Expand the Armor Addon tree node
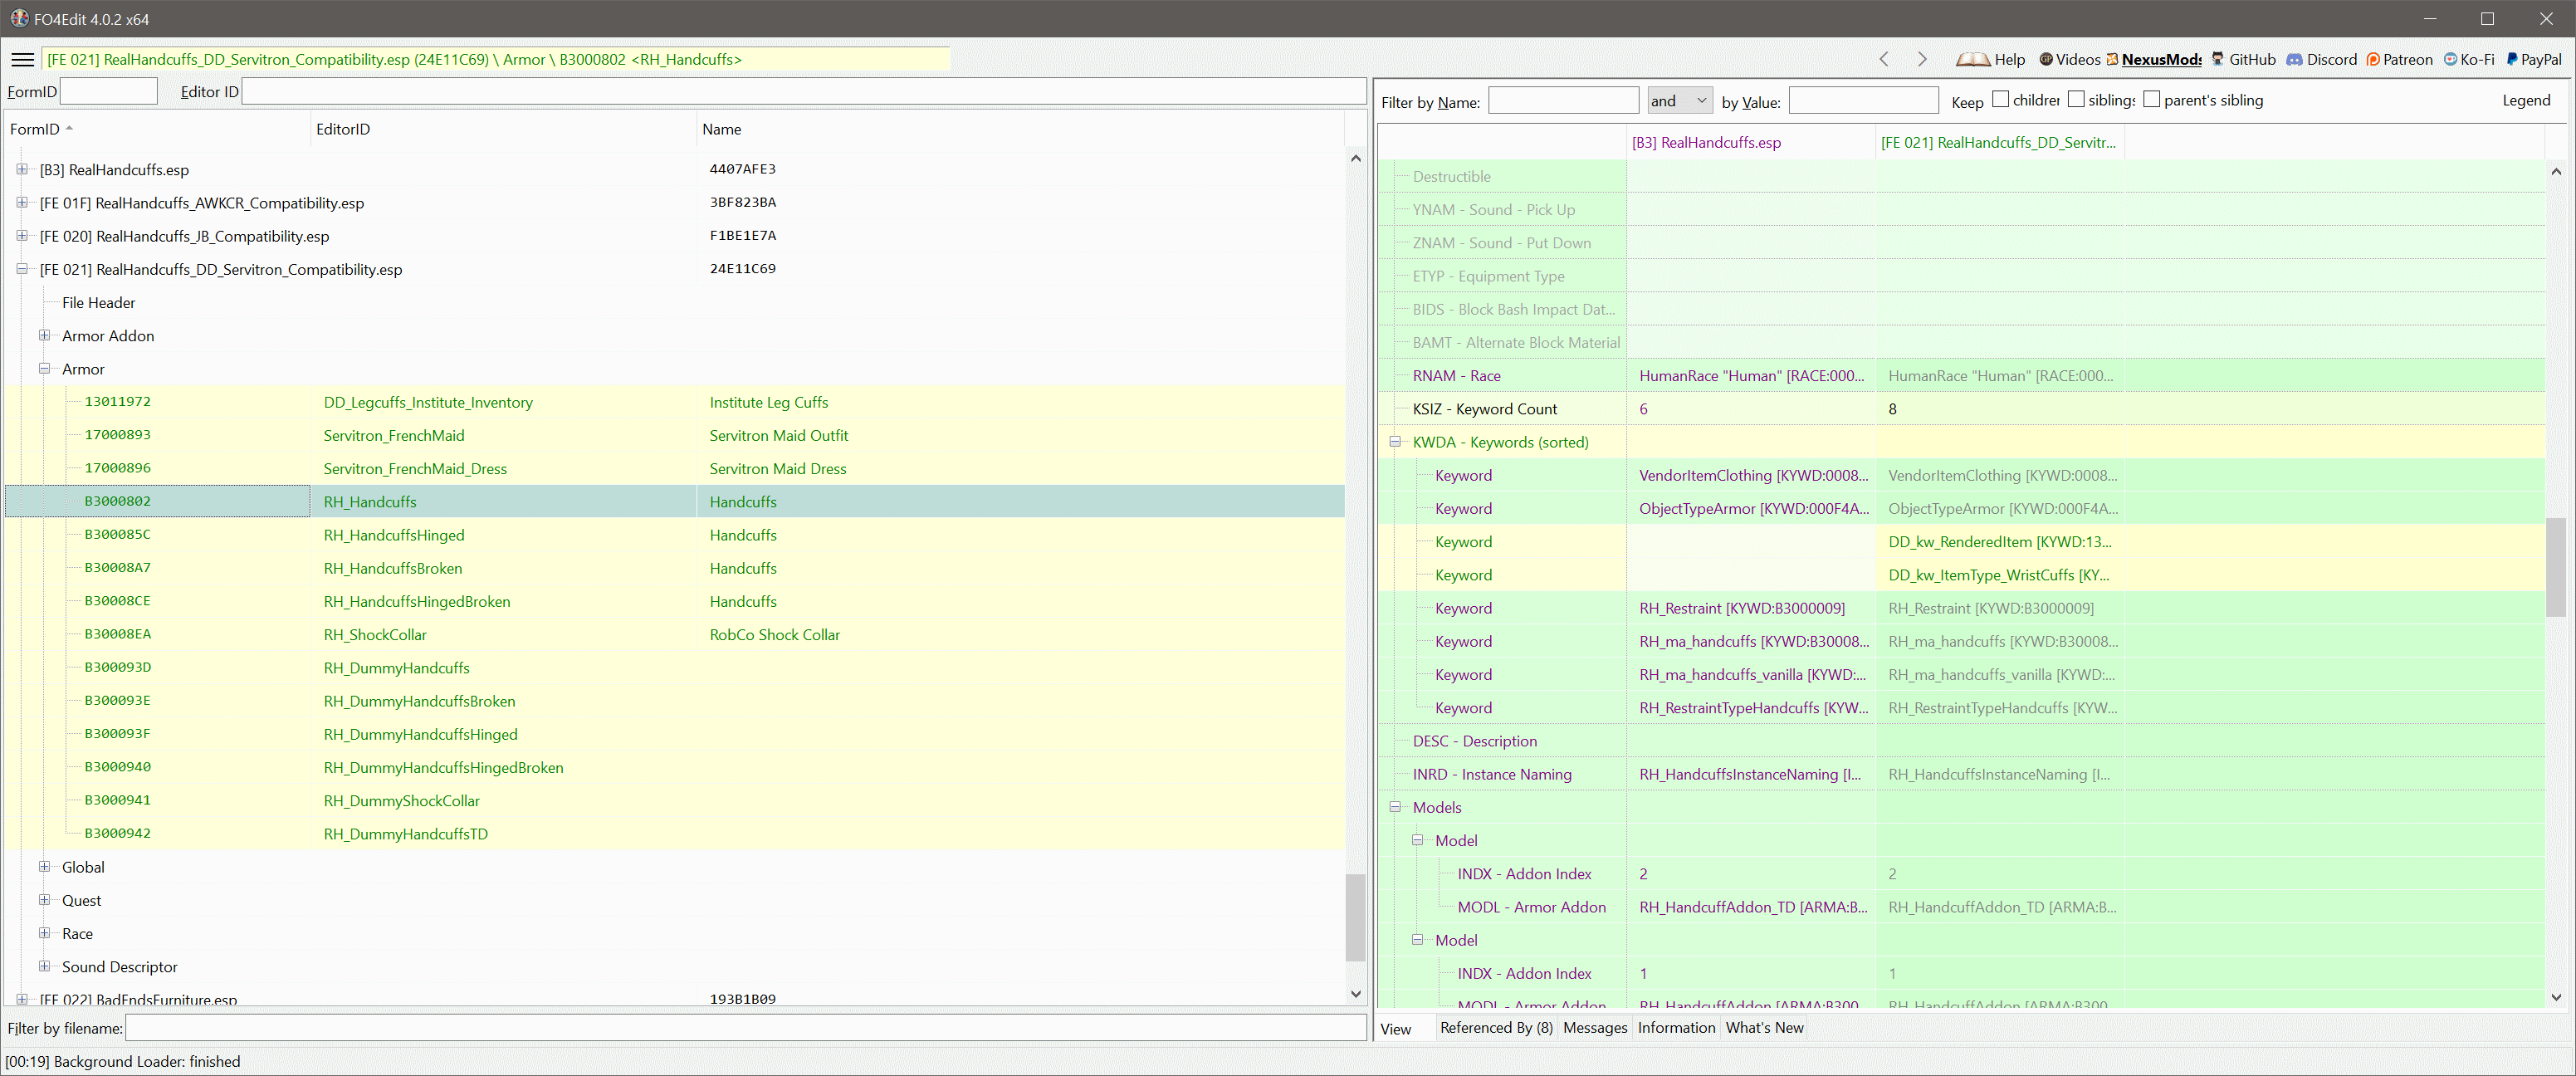This screenshot has height=1076, width=2576. click(45, 336)
